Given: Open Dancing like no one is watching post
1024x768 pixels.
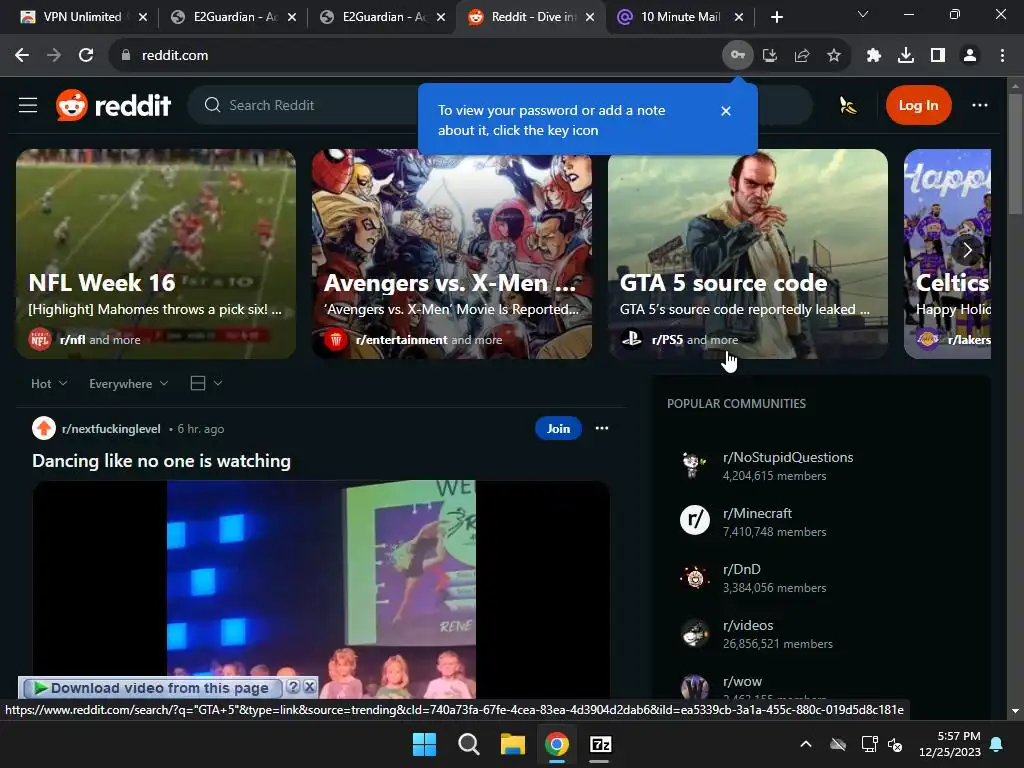Looking at the screenshot, I should pyautogui.click(x=161, y=461).
